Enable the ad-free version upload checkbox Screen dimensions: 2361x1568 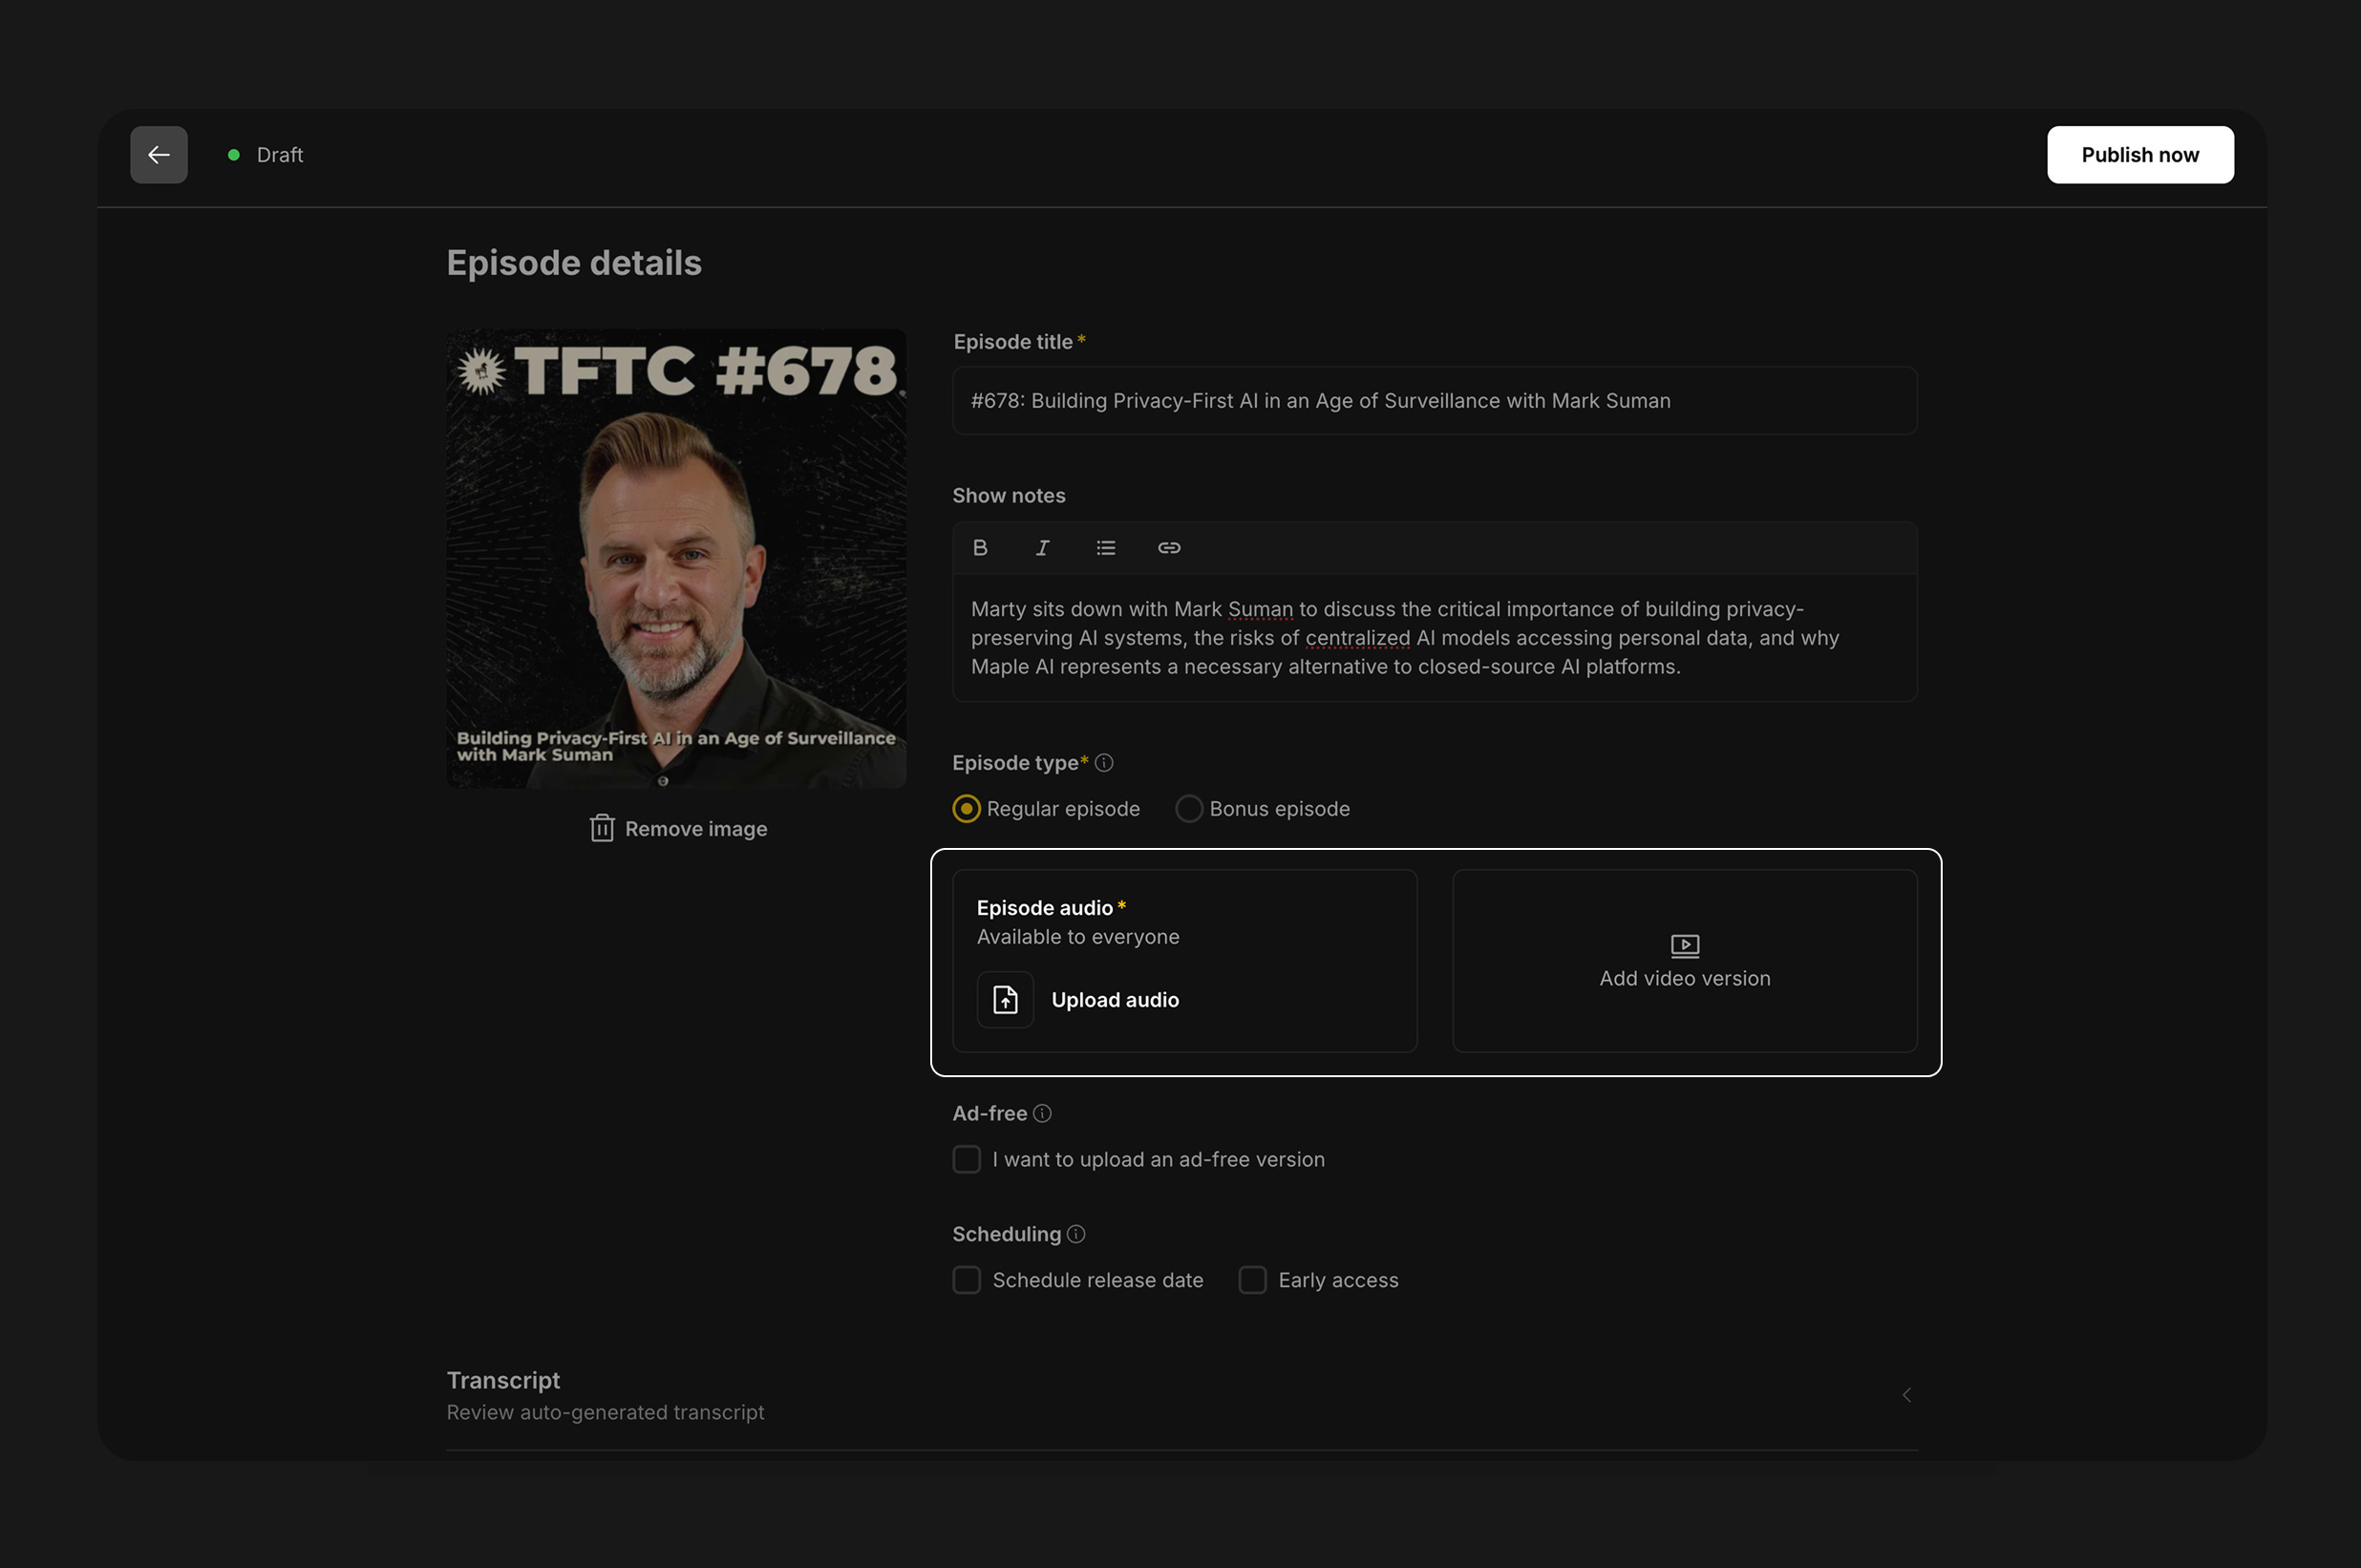(966, 1160)
